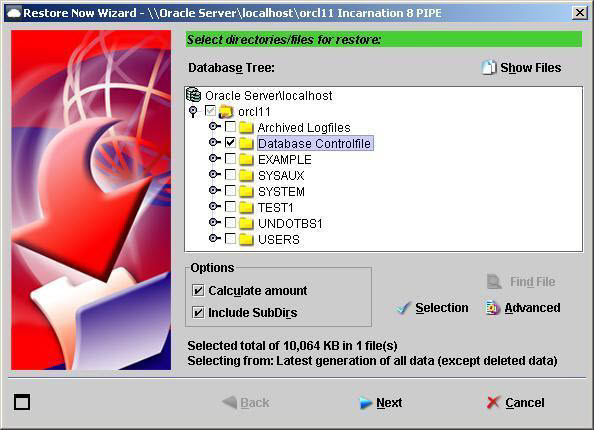
Task: Expand the SYSTEM tree node
Action: point(214,190)
